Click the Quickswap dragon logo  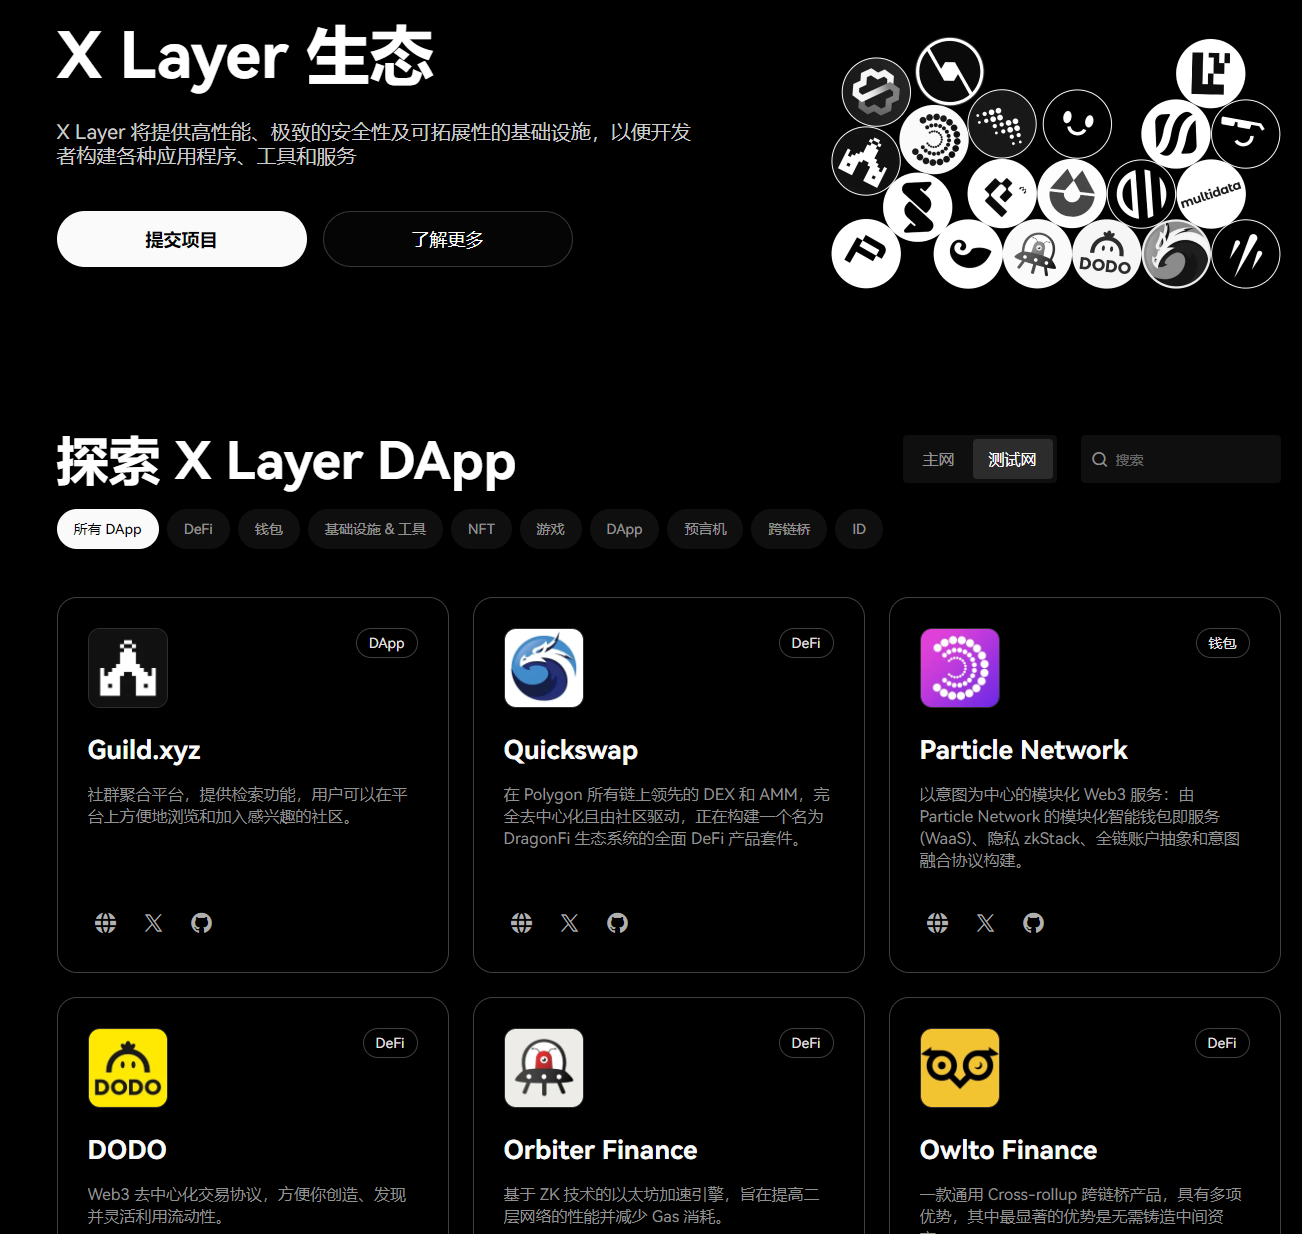tap(544, 668)
